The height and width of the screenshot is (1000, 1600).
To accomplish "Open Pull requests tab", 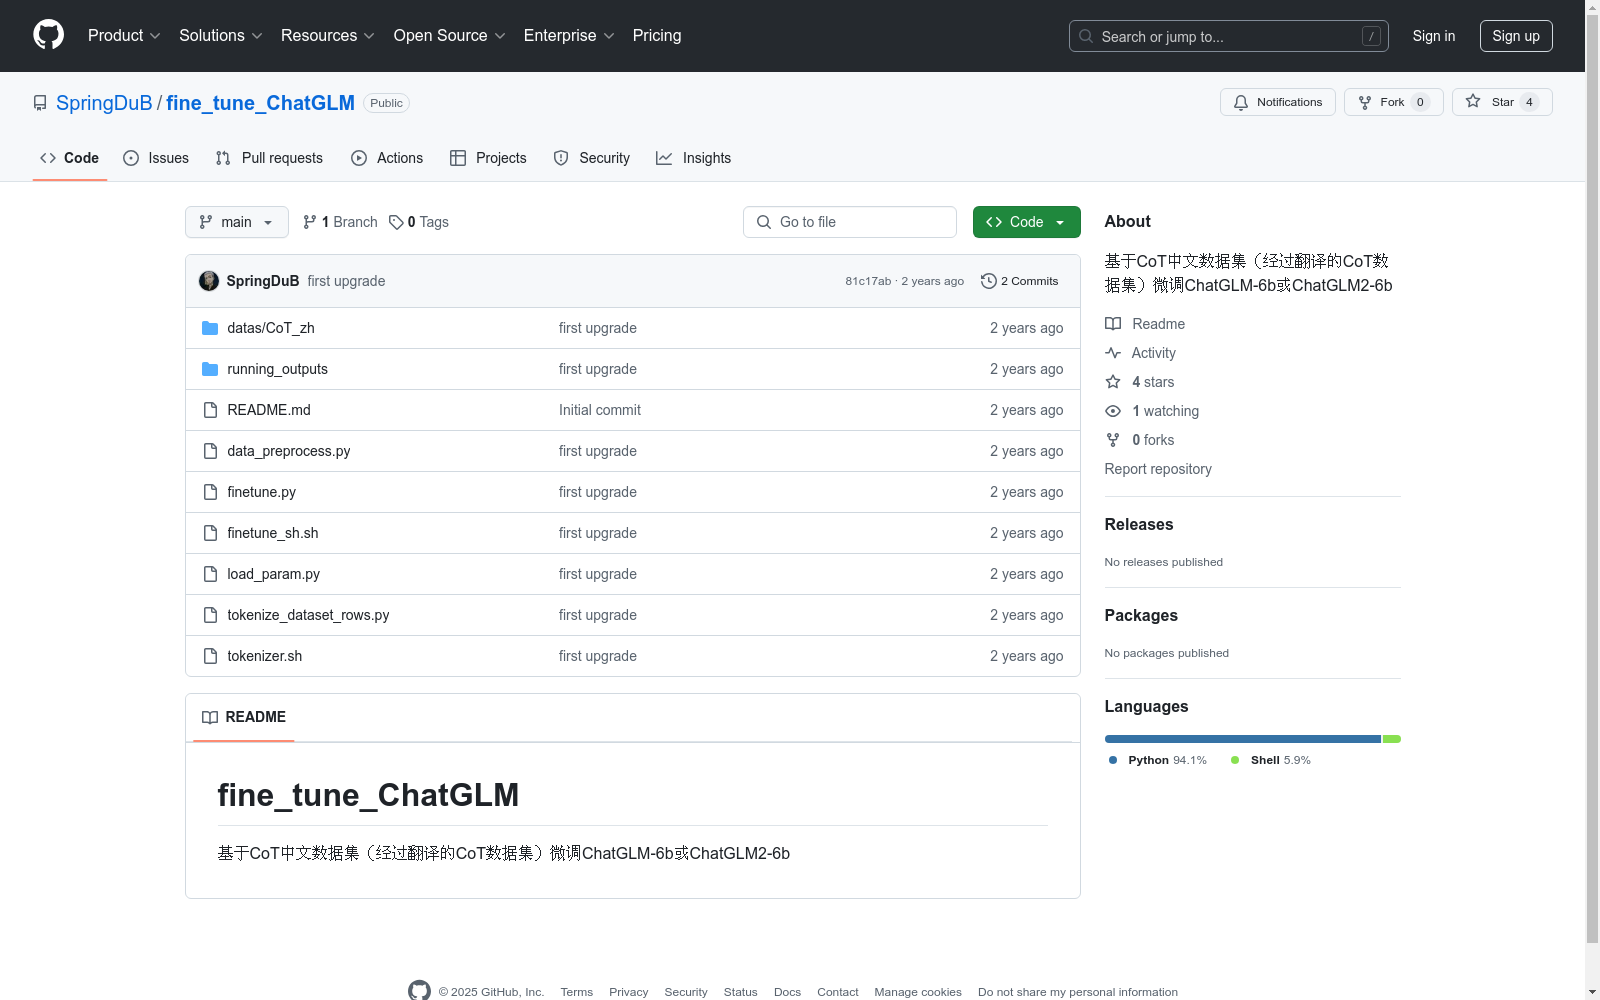I will pos(269,158).
